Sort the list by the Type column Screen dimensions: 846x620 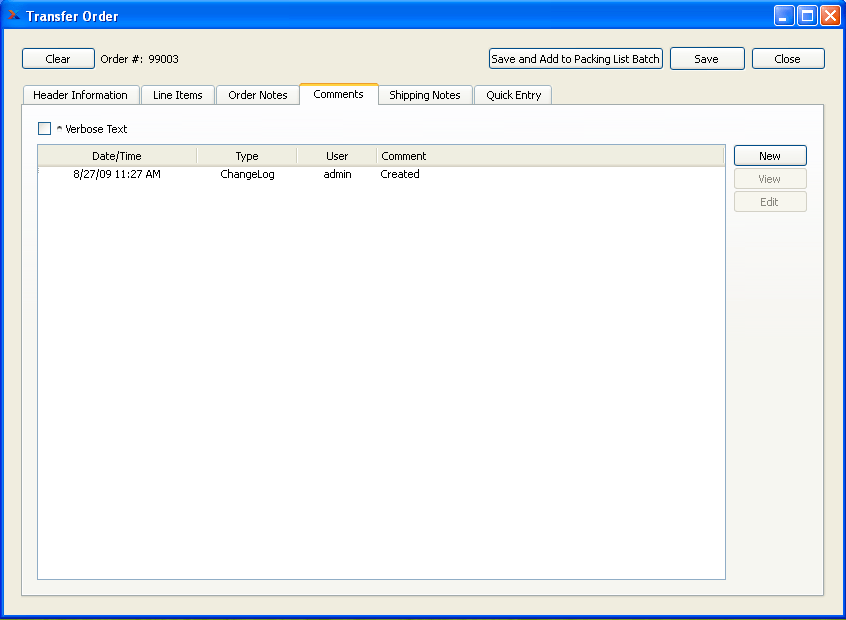coord(246,155)
